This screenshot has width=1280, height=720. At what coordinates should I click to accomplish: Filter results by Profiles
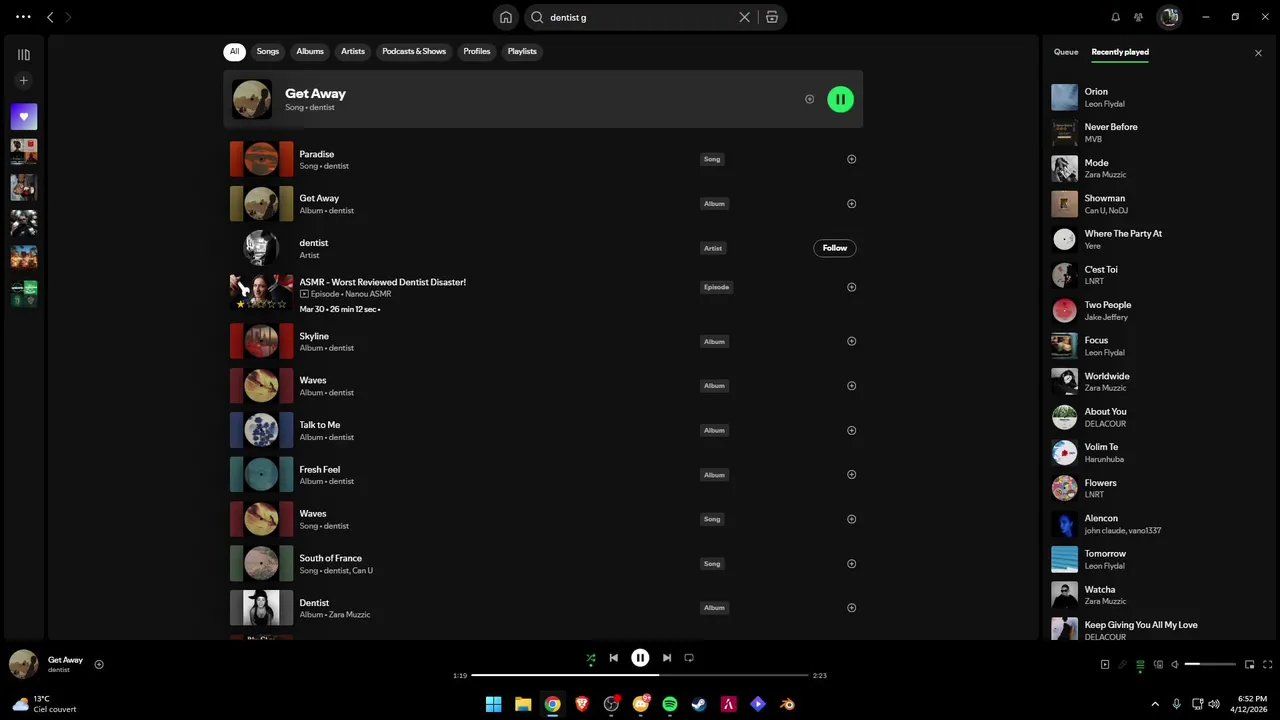pyautogui.click(x=477, y=52)
